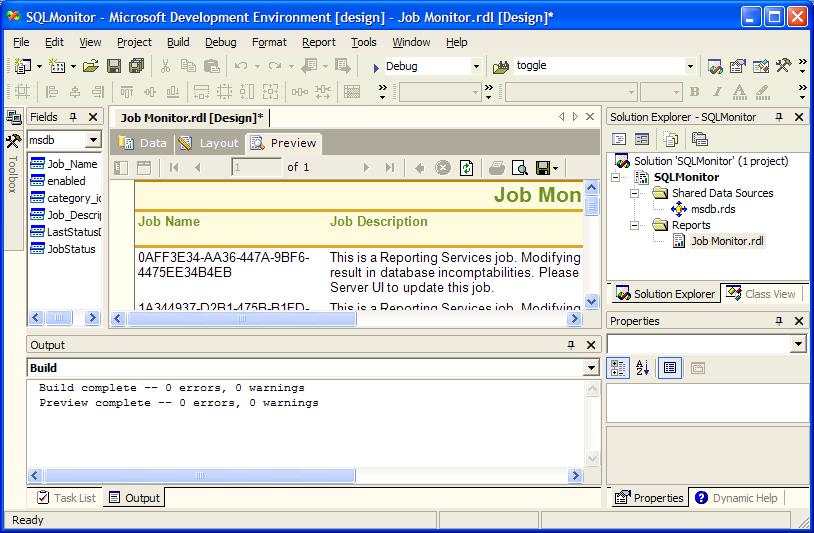The image size is (814, 533).
Task: Switch to the Class View tab
Action: [761, 294]
